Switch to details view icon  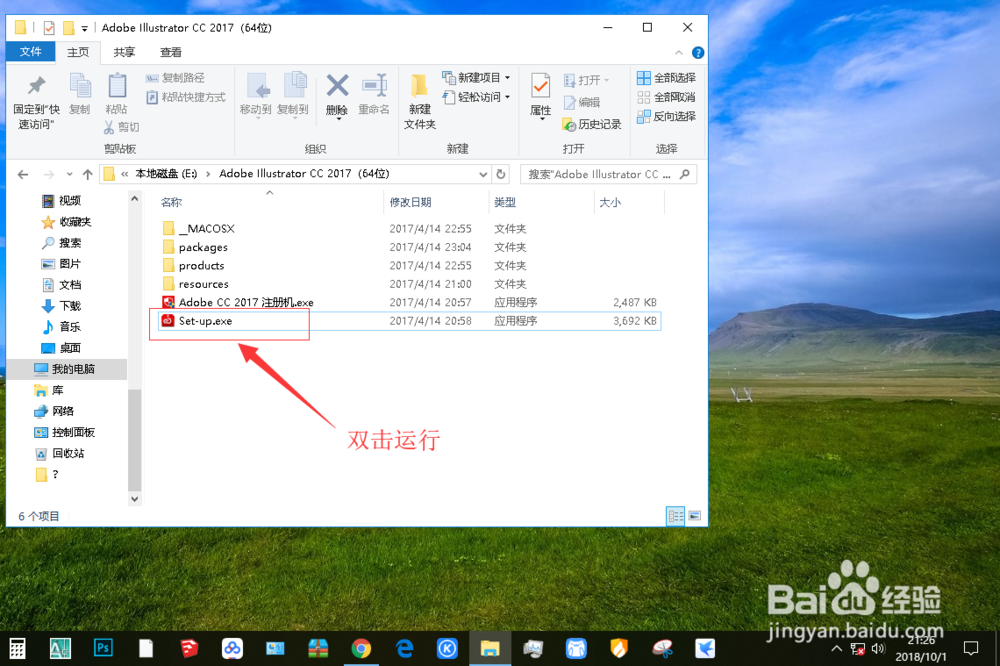pos(675,515)
